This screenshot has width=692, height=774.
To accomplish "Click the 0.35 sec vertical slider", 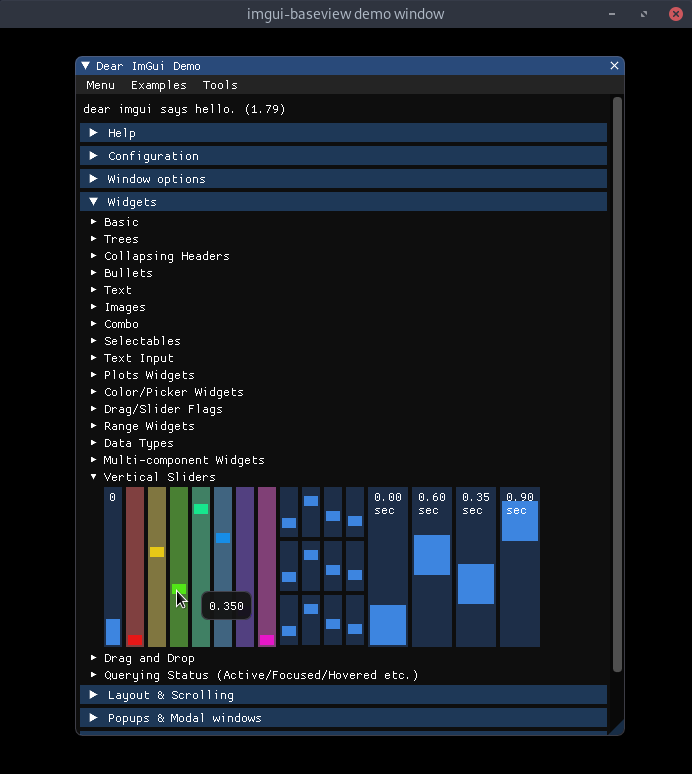I will (x=476, y=567).
